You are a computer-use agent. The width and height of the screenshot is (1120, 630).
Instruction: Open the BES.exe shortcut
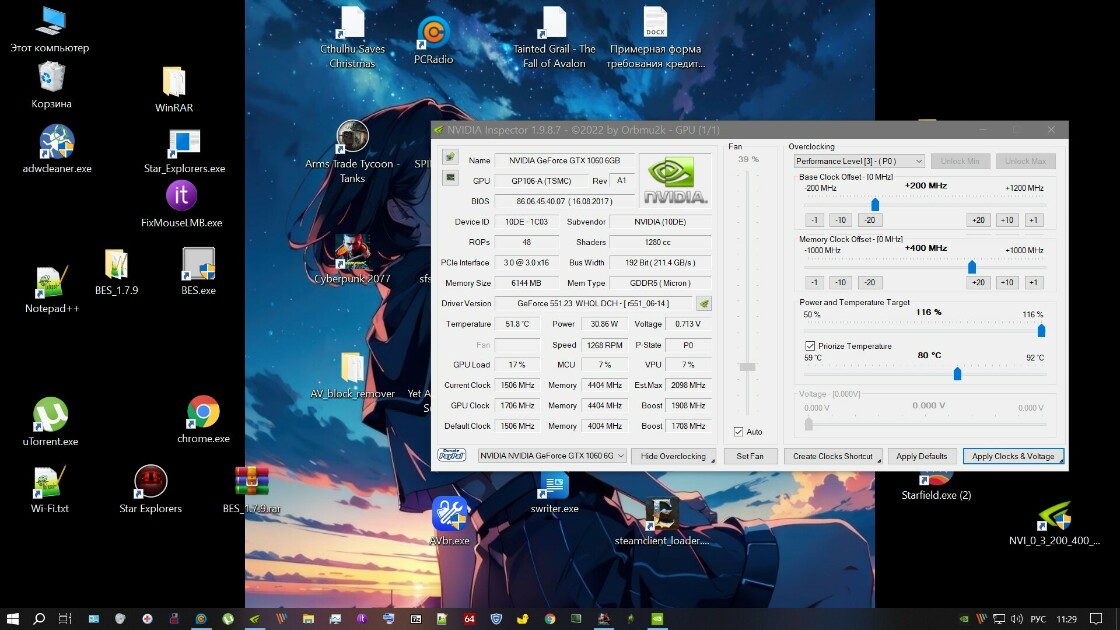tap(198, 271)
